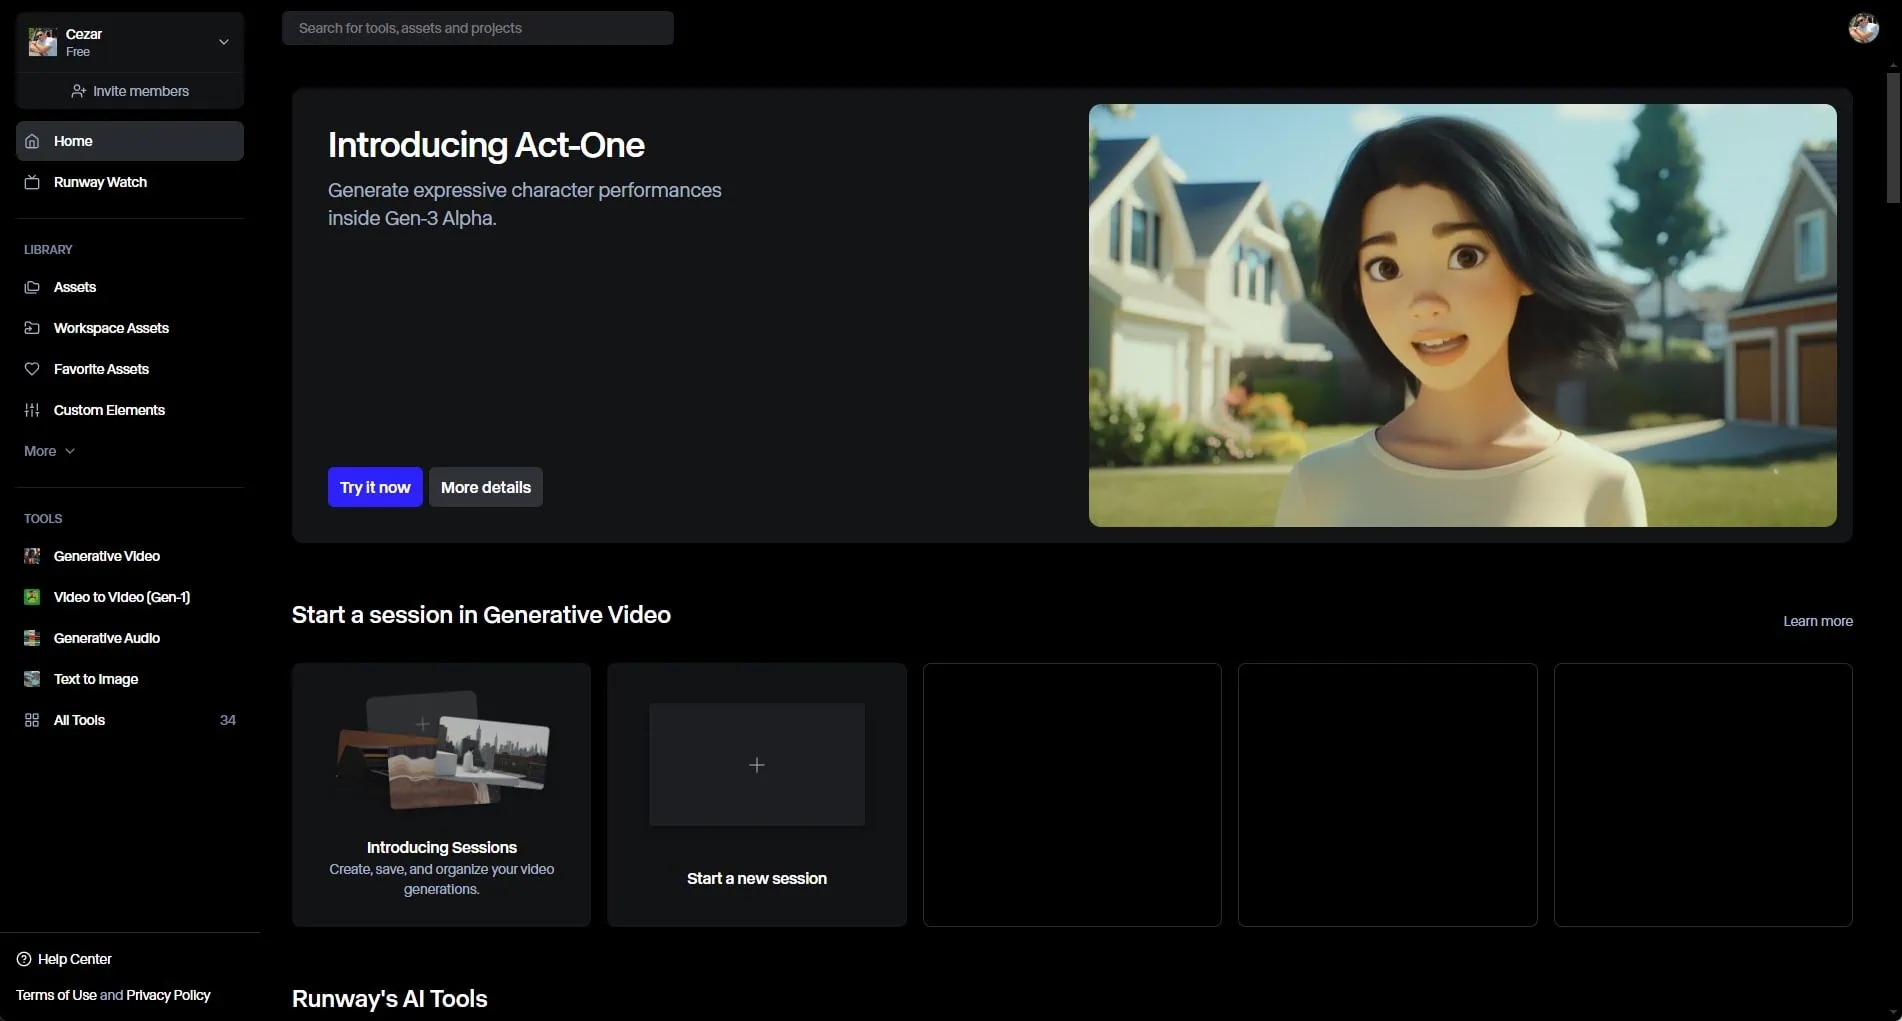This screenshot has height=1021, width=1902.
Task: Click the Introducing Act-One heading
Action: [486, 145]
